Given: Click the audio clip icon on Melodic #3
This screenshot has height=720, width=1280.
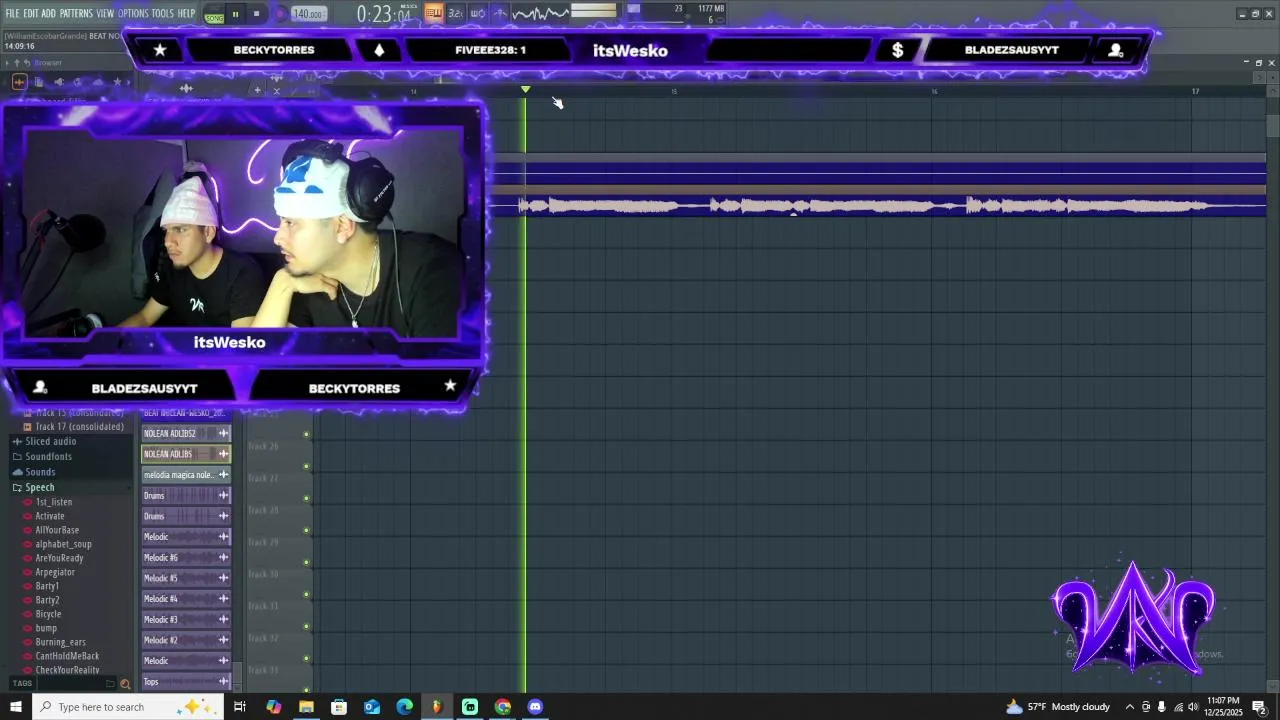Looking at the screenshot, I should click(x=224, y=620).
